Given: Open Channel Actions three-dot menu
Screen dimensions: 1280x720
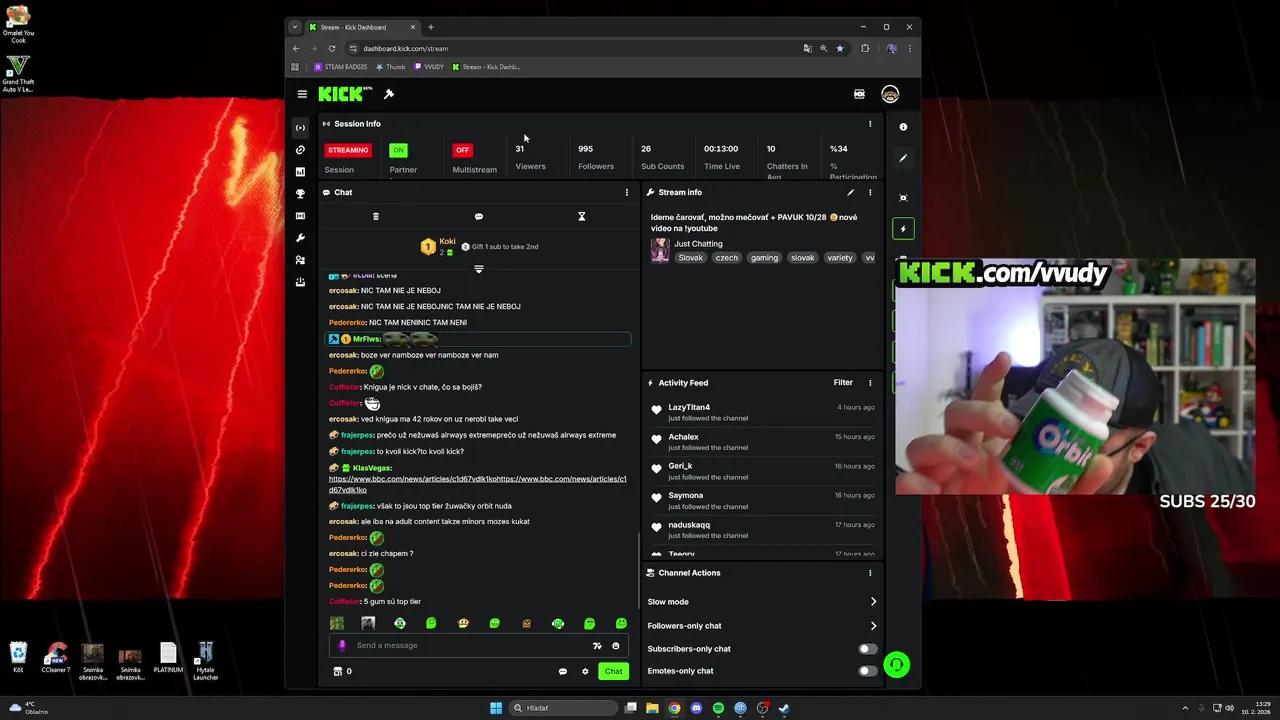Looking at the screenshot, I should [x=870, y=573].
